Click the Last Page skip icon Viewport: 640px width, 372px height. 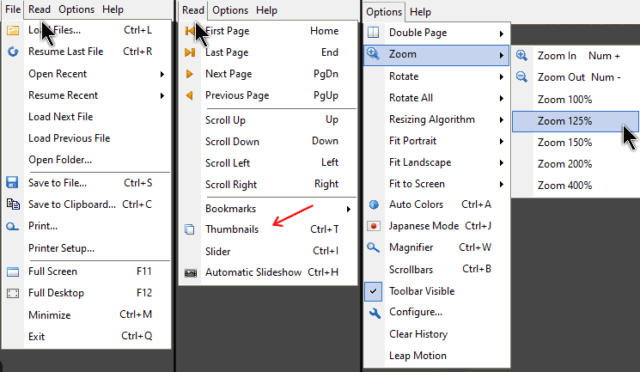[190, 52]
